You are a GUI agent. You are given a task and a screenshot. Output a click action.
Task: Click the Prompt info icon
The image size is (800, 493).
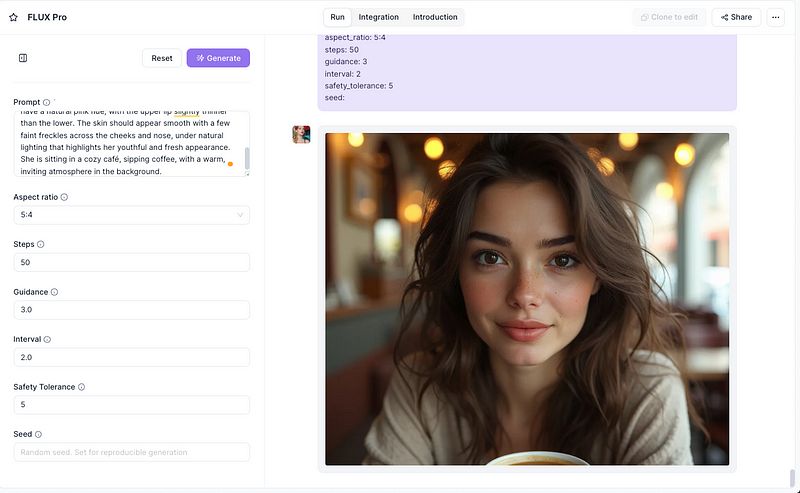click(x=46, y=102)
